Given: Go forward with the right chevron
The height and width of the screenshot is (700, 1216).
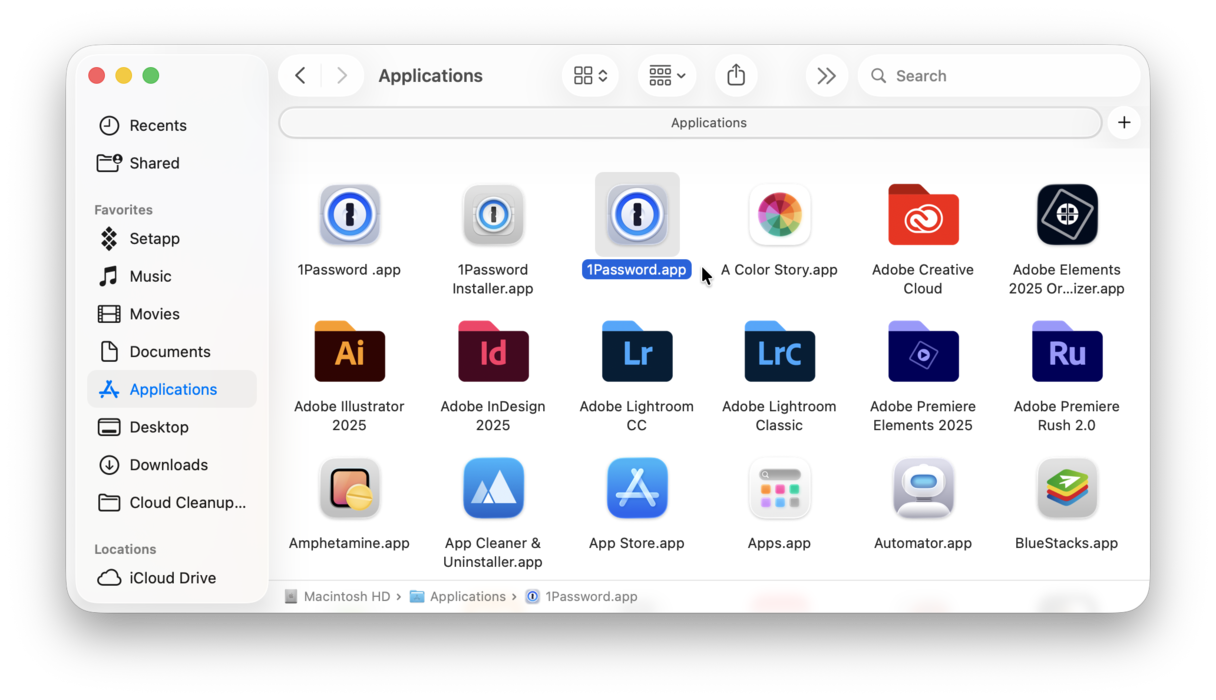Looking at the screenshot, I should 342,75.
